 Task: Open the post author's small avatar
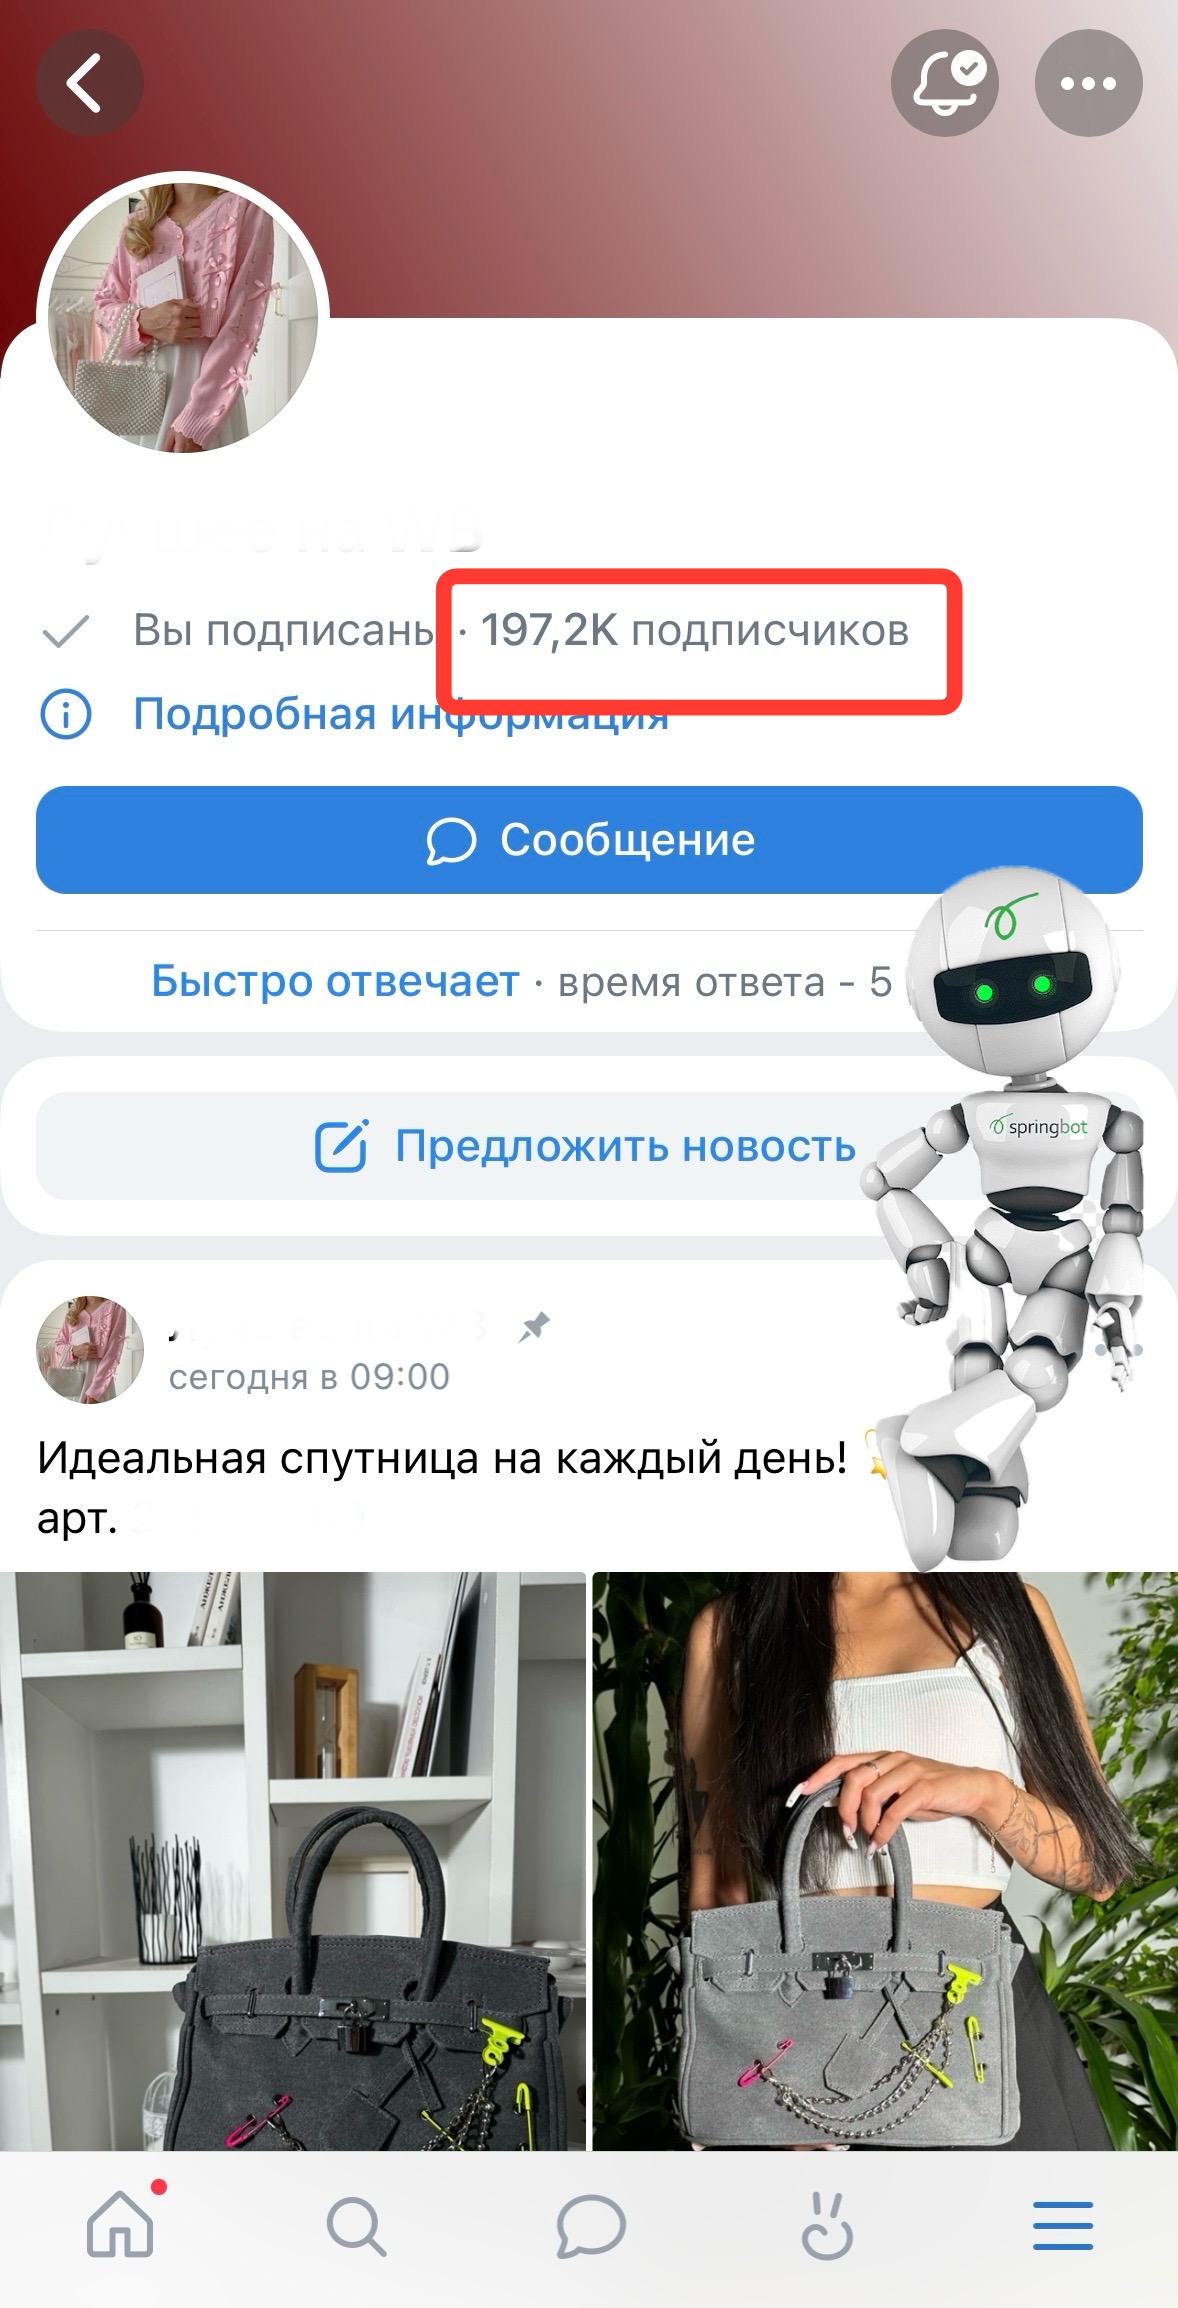pyautogui.click(x=89, y=1350)
